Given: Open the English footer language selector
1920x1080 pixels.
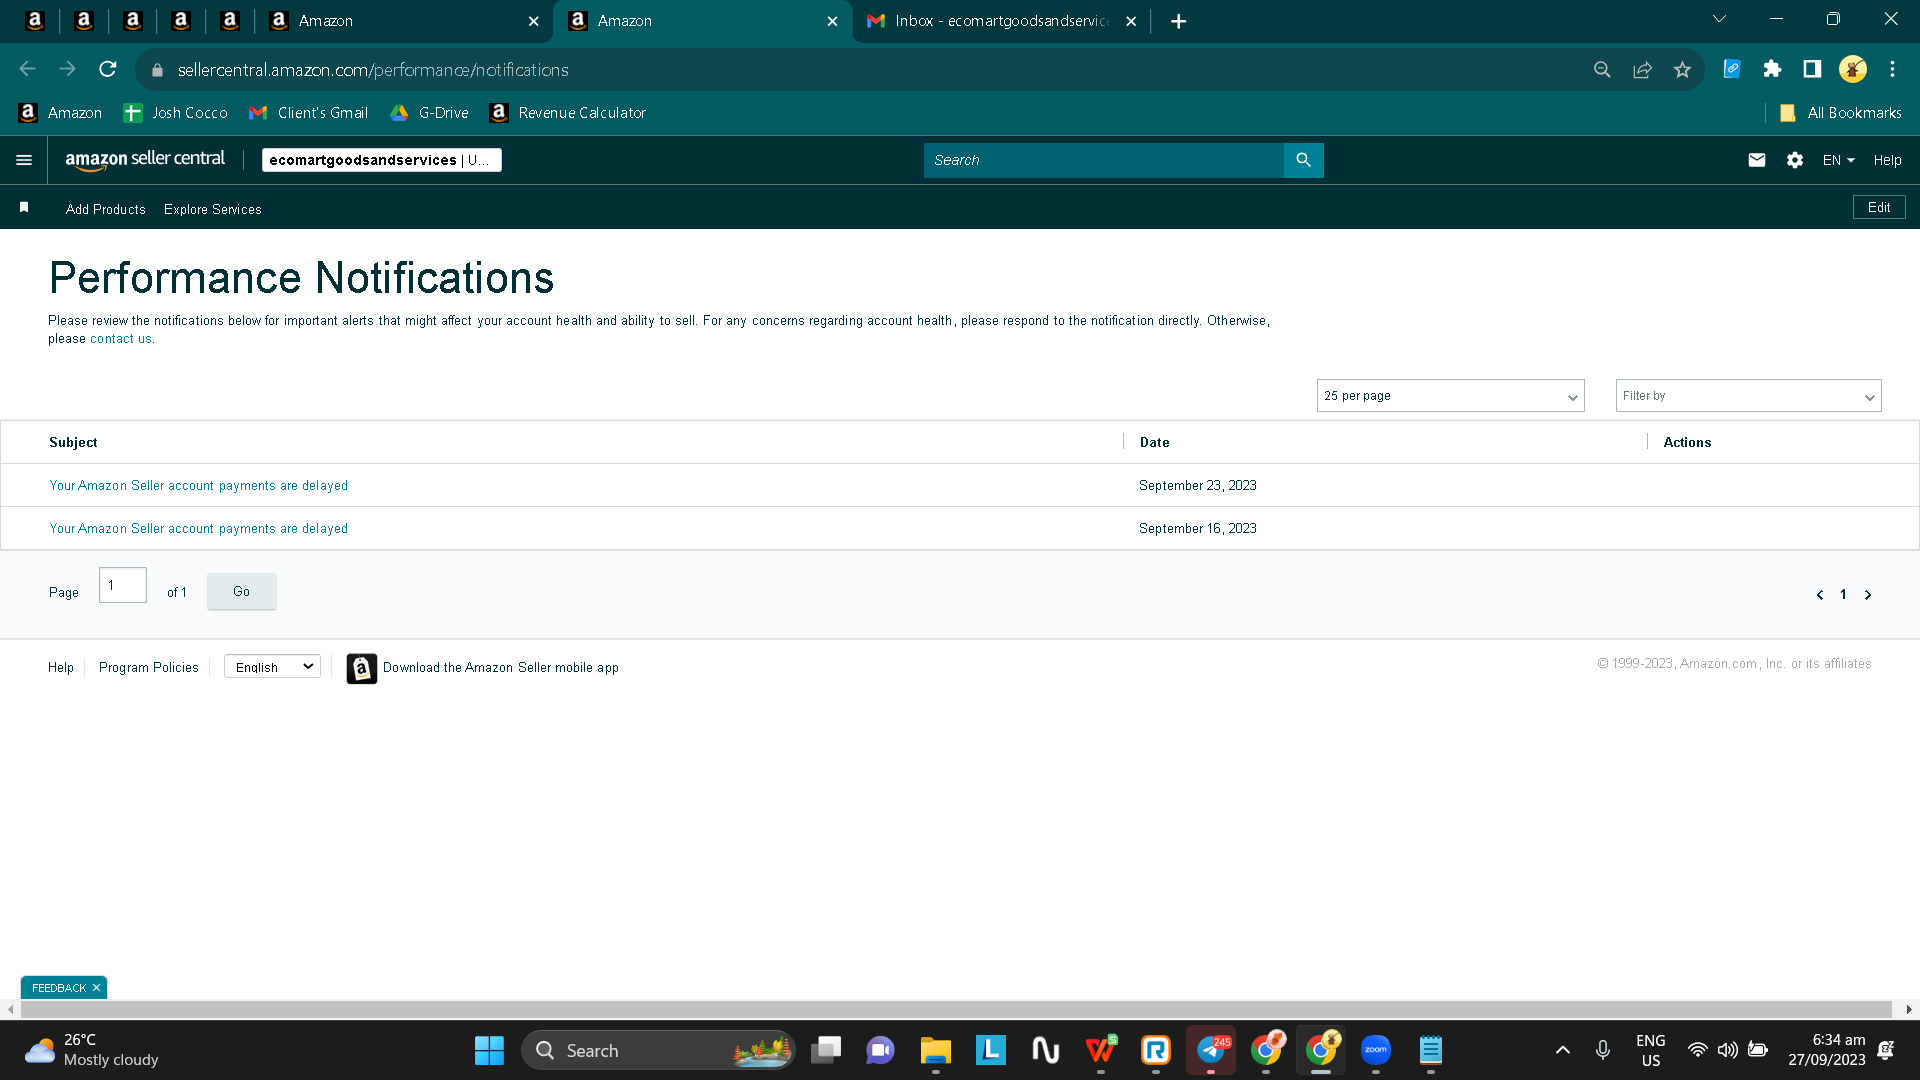Looking at the screenshot, I should point(272,667).
